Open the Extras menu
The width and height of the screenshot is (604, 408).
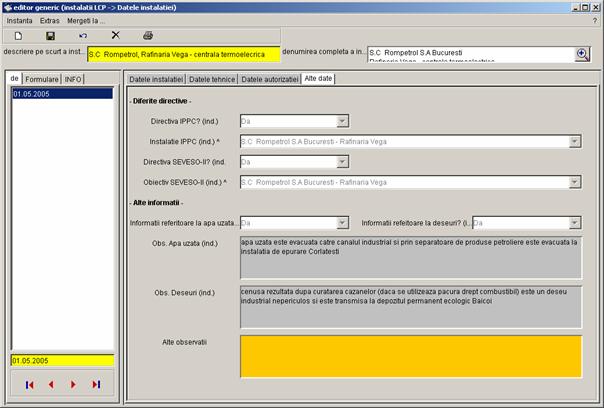(50, 20)
